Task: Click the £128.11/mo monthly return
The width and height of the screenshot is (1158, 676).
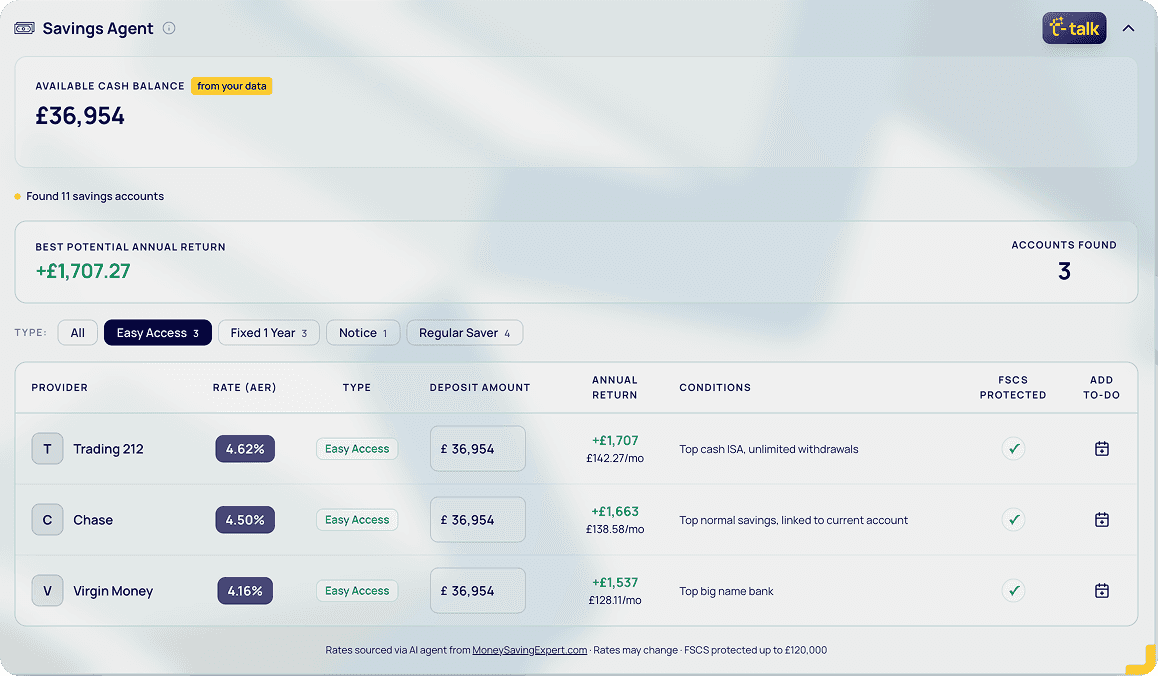Action: click(x=615, y=600)
